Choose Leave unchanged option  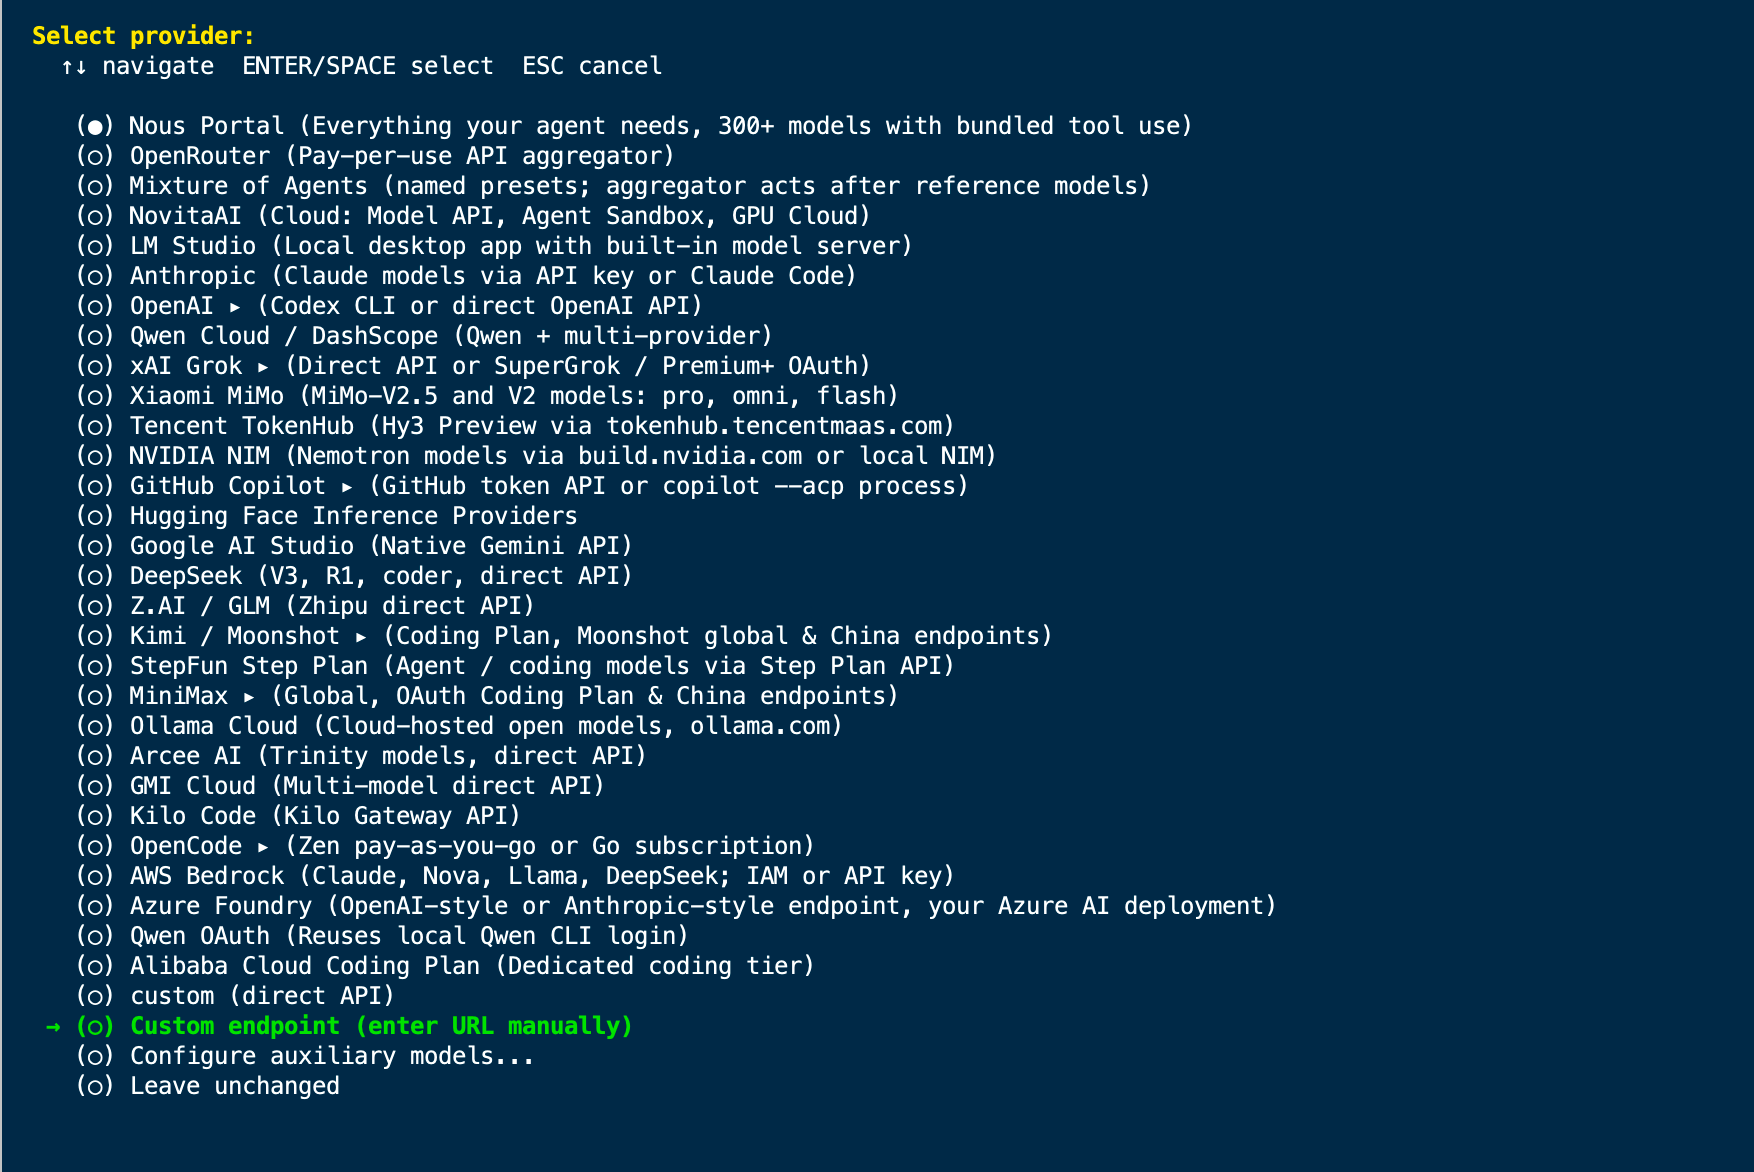click(x=208, y=1086)
